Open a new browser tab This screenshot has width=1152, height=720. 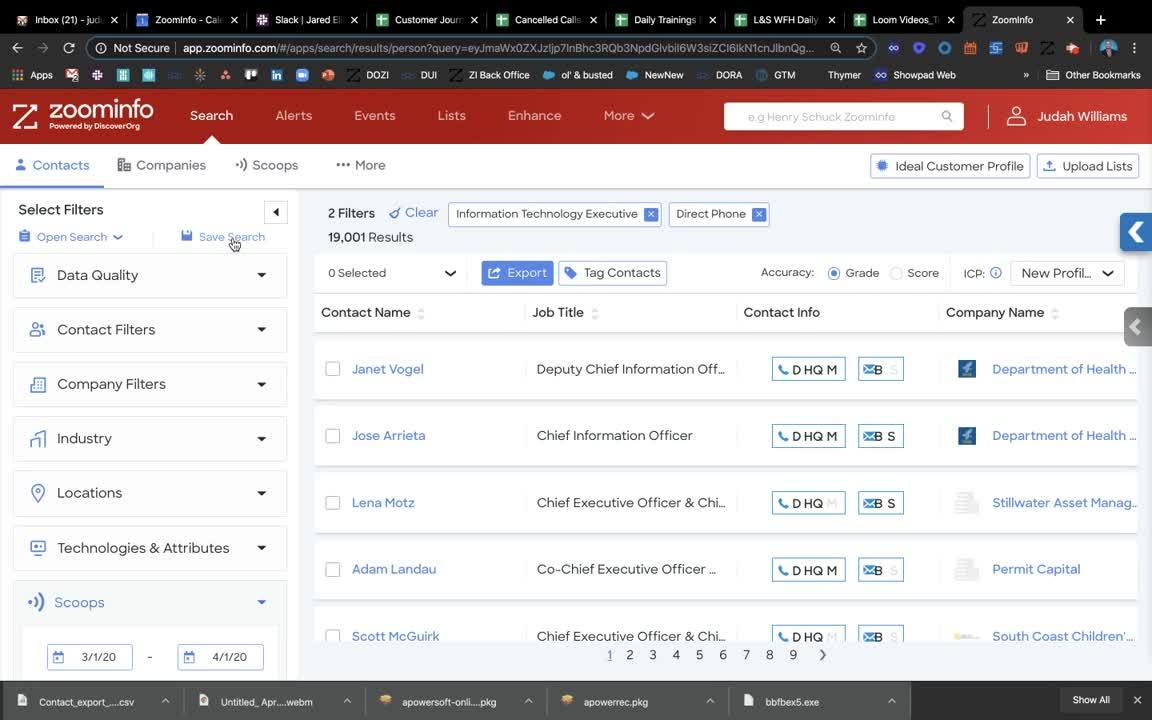[1101, 20]
